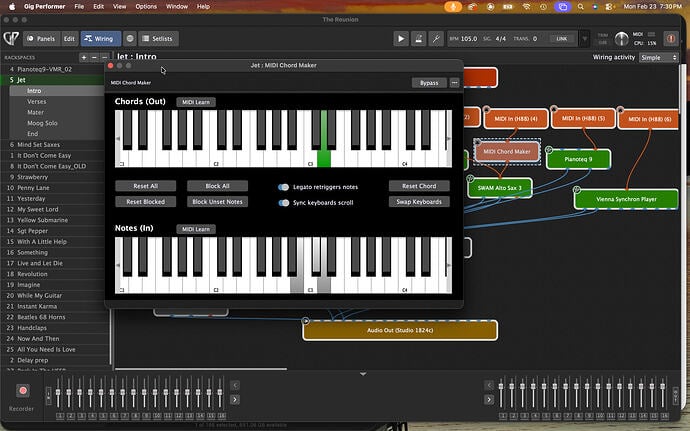
Task: Select the Penny Lane rackspace
Action: [33, 187]
